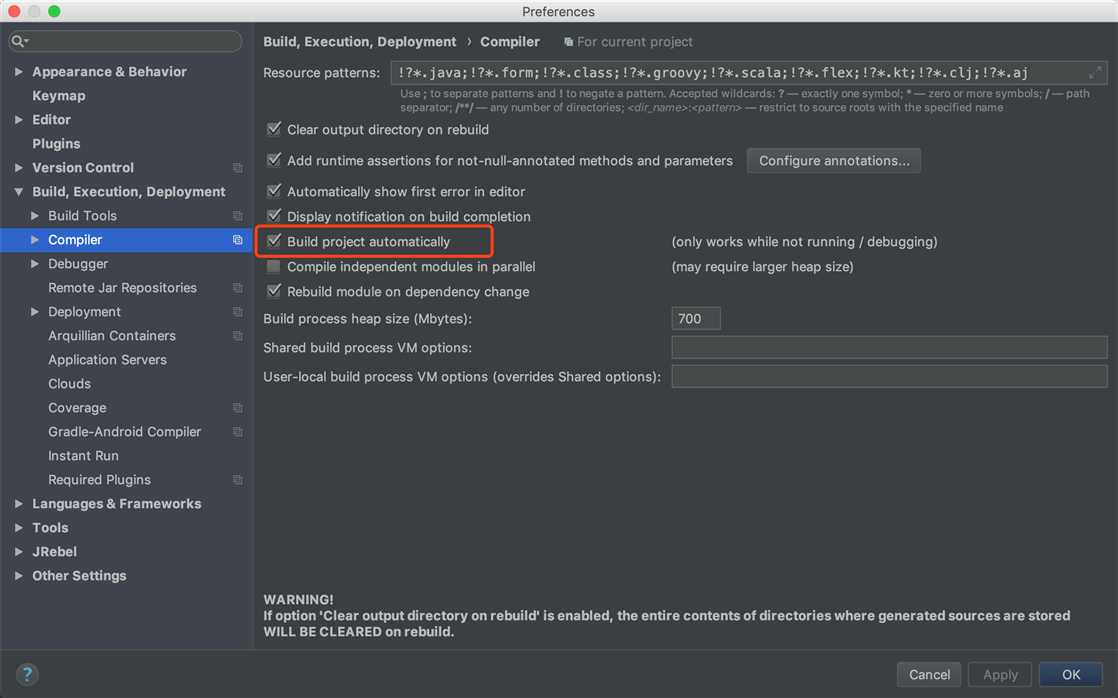Viewport: 1118px width, 698px height.
Task: Toggle Clear output directory on rebuild
Action: click(x=274, y=129)
